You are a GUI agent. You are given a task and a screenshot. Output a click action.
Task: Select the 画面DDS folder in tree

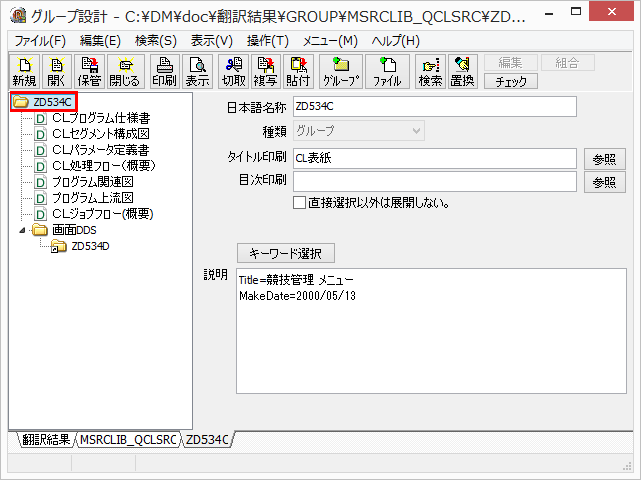click(x=65, y=230)
